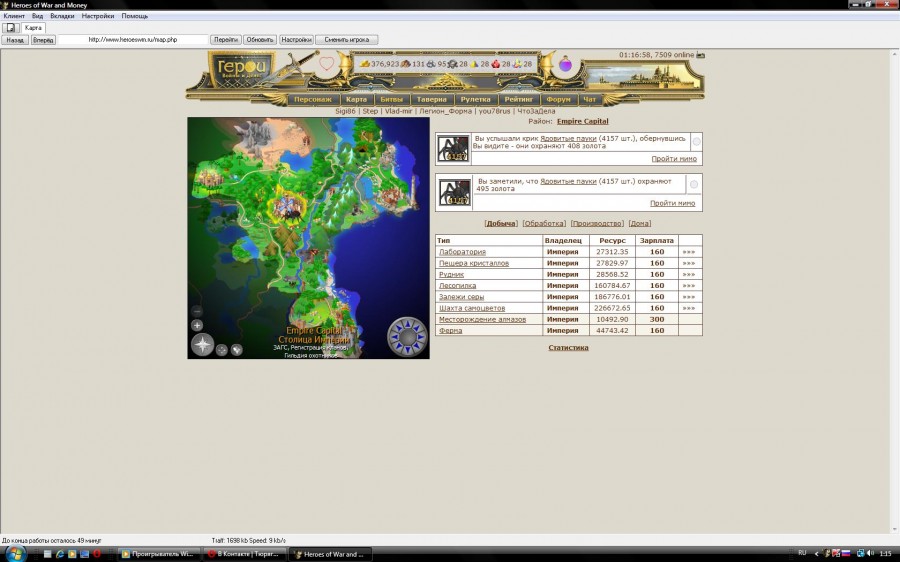Click the Internet Explorer quick launch icon
900x562 pixels.
click(60, 554)
